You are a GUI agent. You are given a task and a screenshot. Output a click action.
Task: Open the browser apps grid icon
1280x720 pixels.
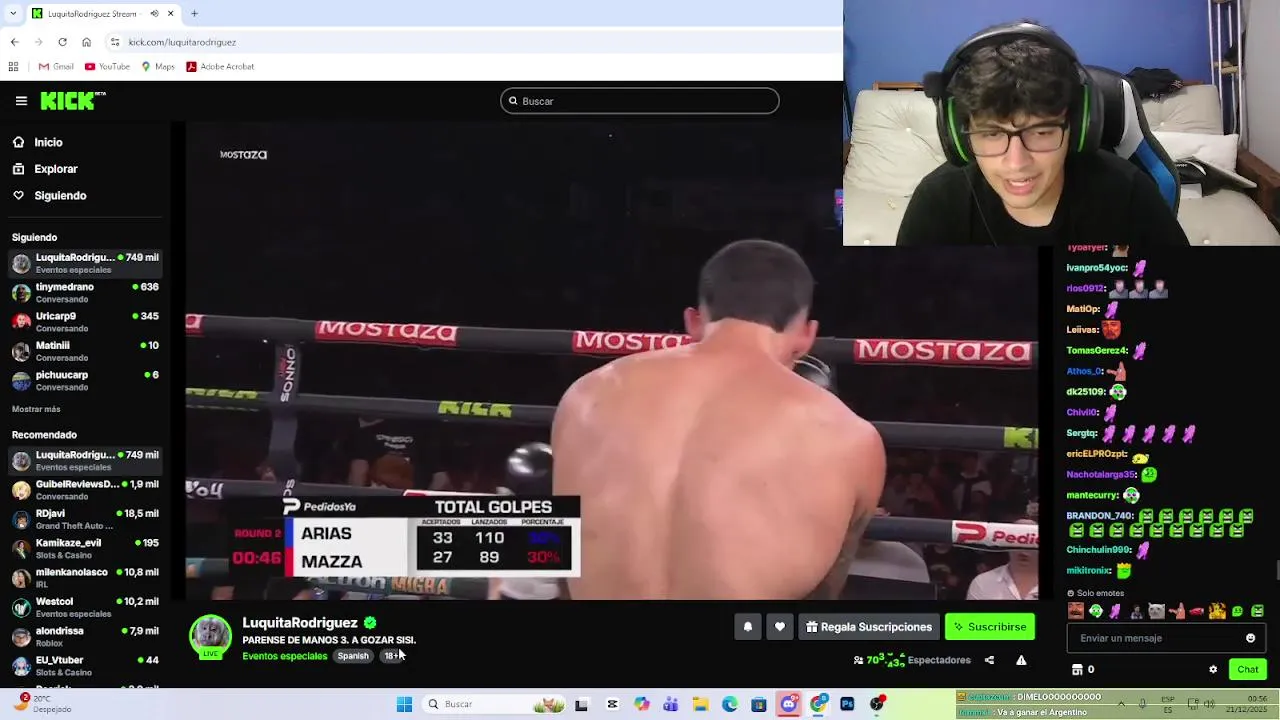(x=13, y=67)
